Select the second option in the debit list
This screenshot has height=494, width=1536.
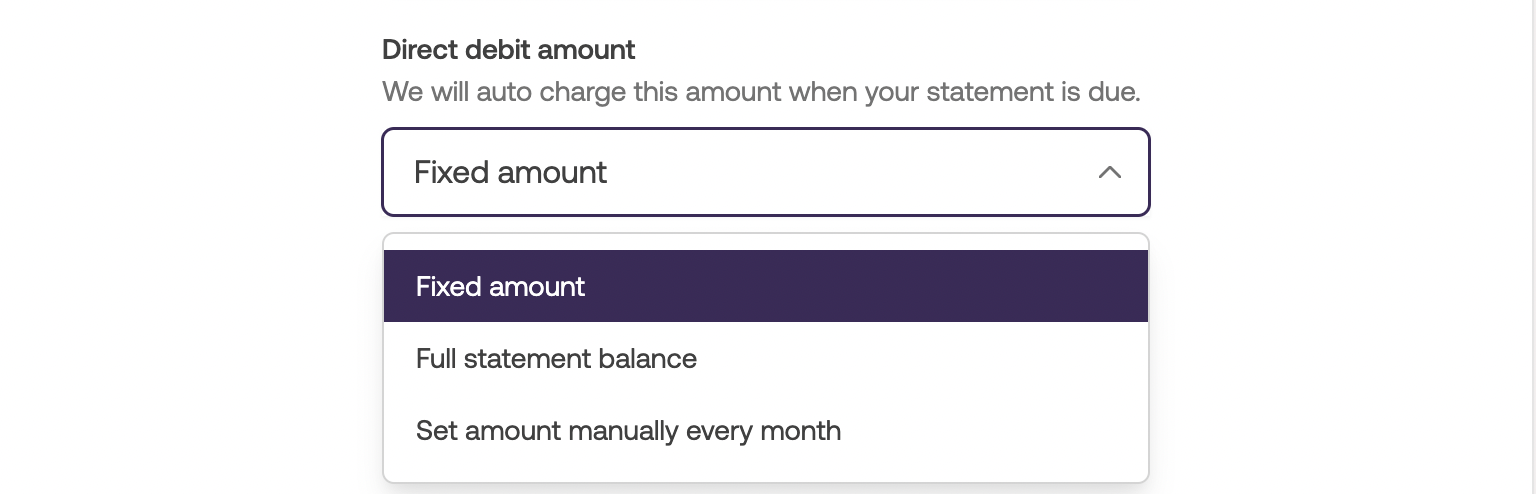click(x=765, y=359)
